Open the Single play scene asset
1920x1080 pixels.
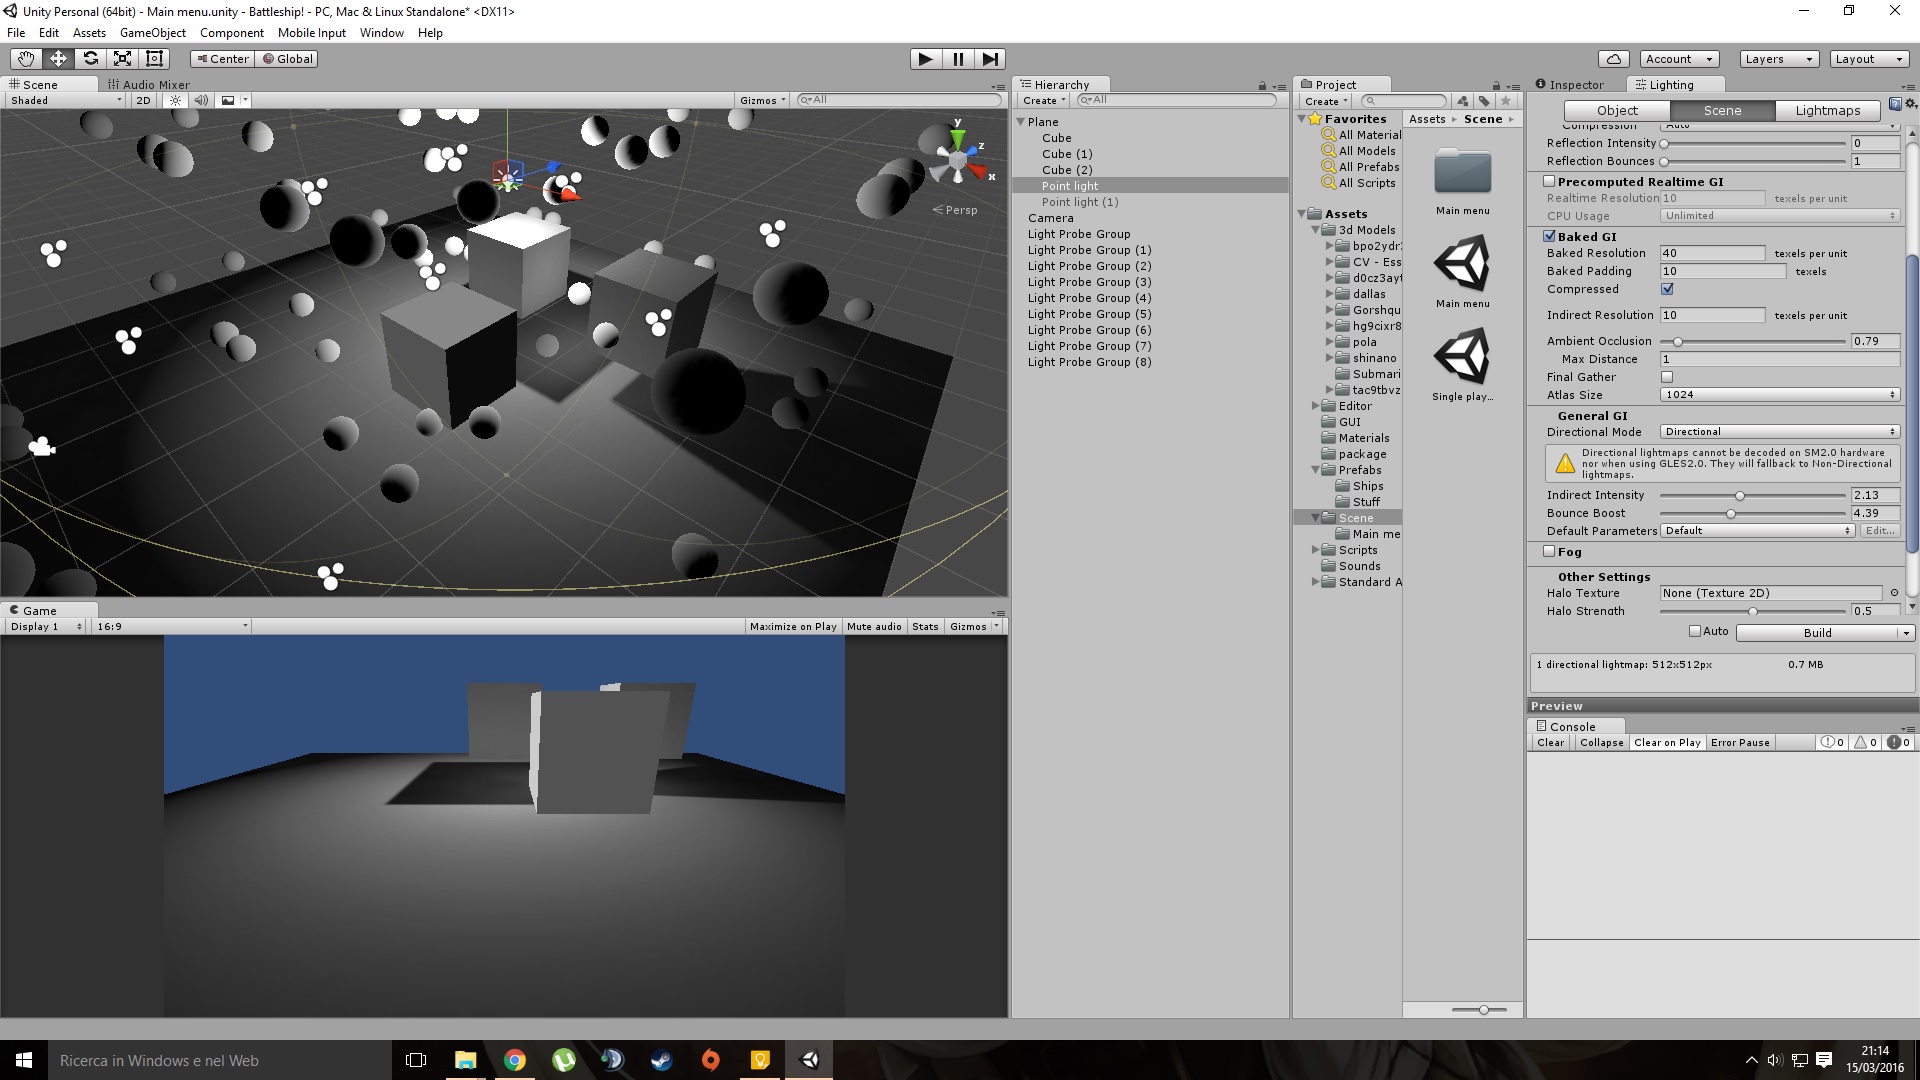coord(1463,365)
